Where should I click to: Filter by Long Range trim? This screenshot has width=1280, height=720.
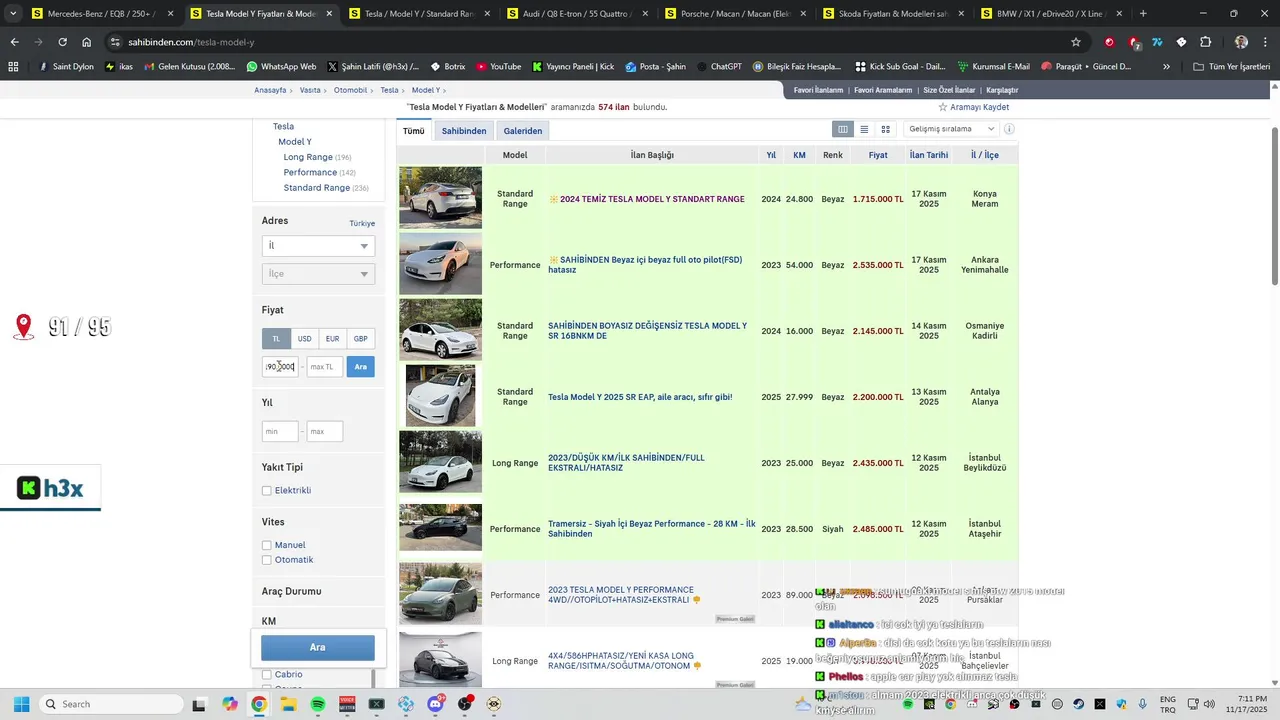pyautogui.click(x=307, y=157)
